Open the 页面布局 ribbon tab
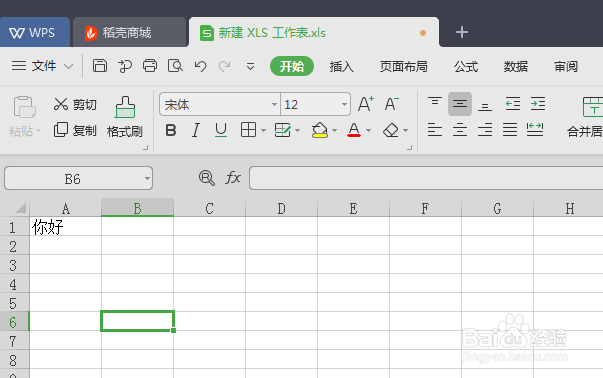The height and width of the screenshot is (378, 603). click(403, 67)
